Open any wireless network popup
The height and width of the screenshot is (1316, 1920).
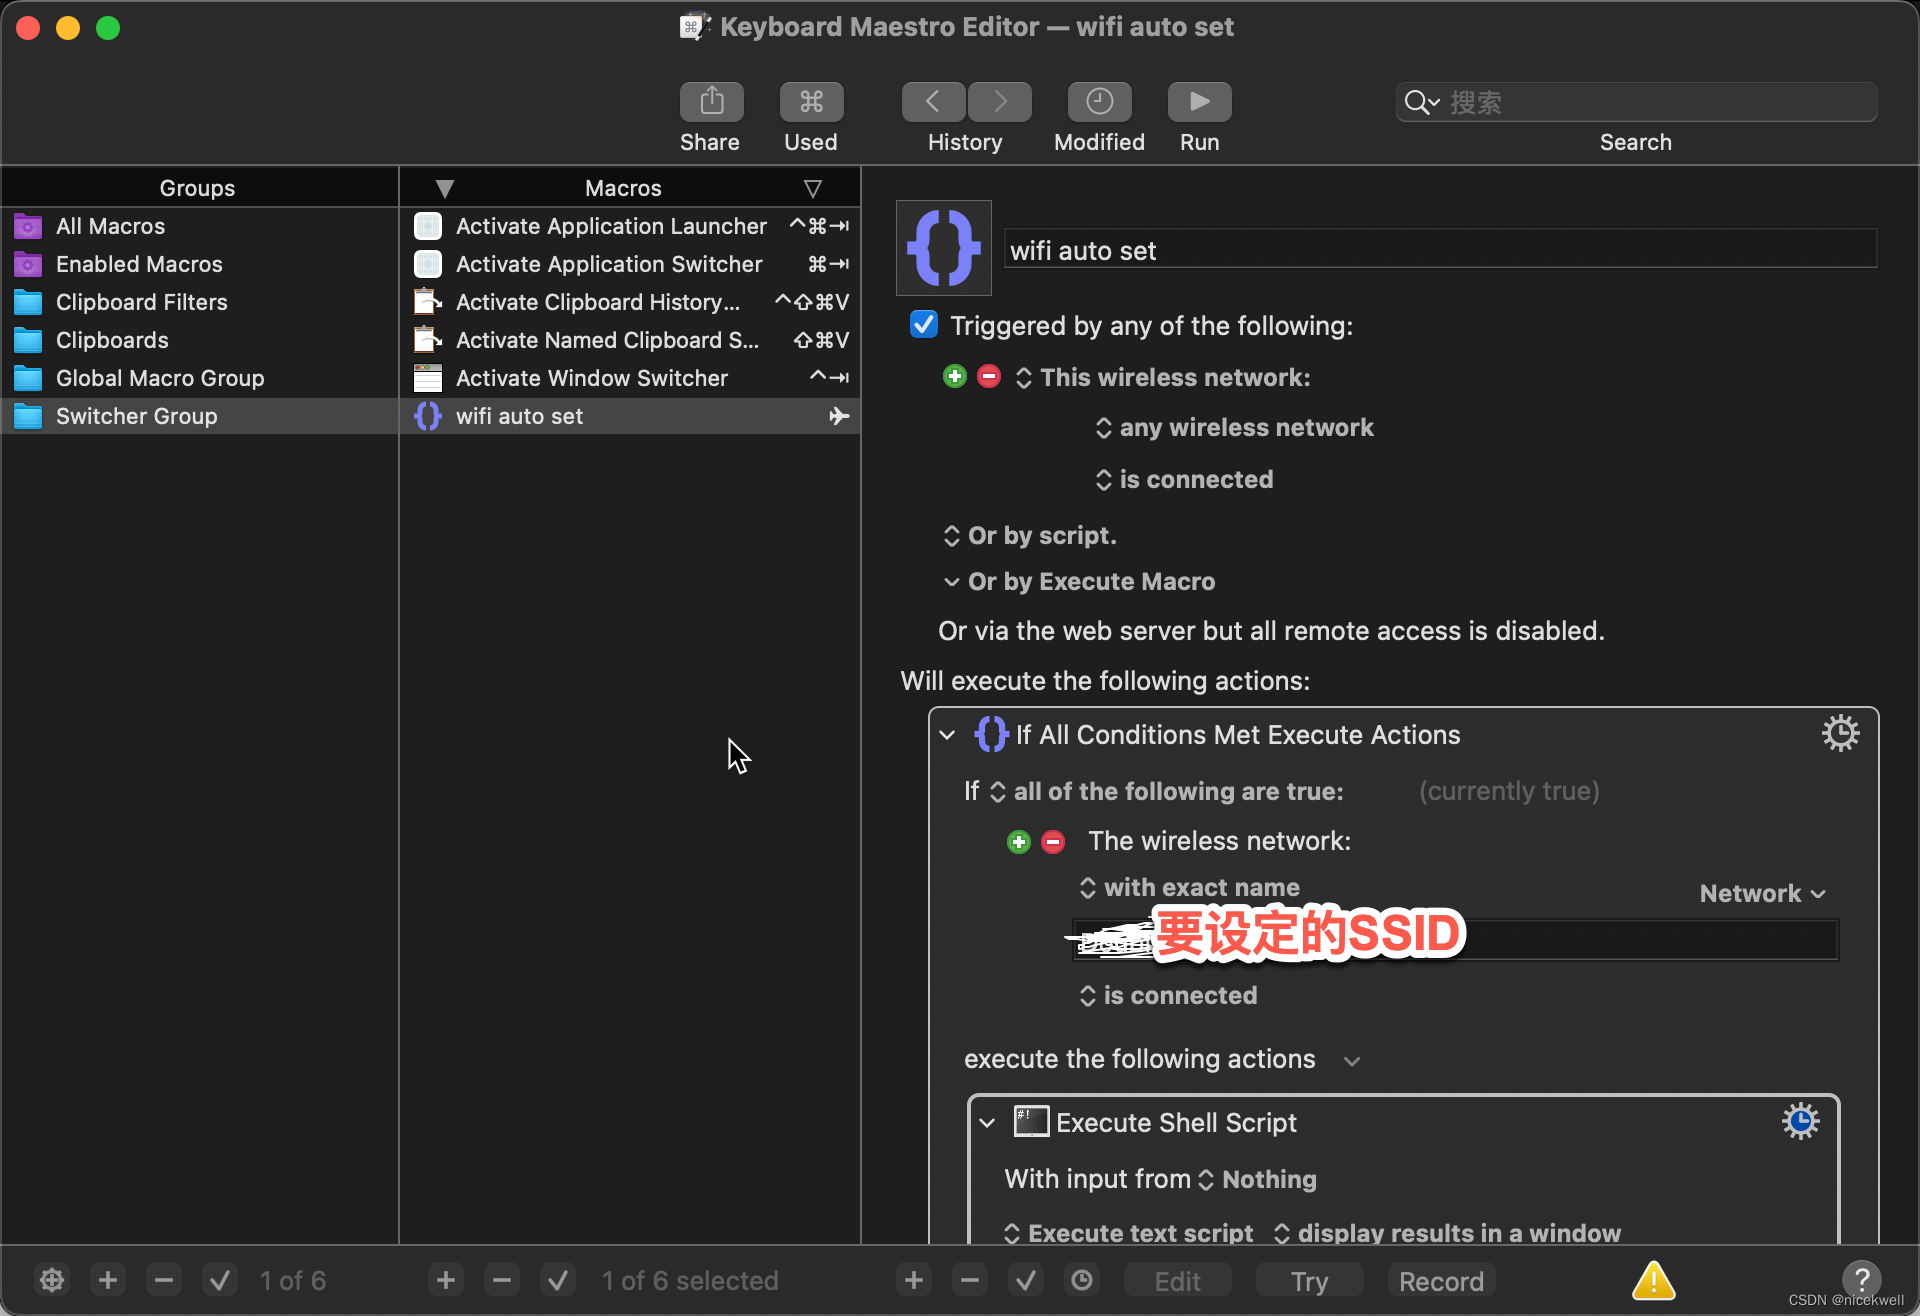tap(1235, 428)
